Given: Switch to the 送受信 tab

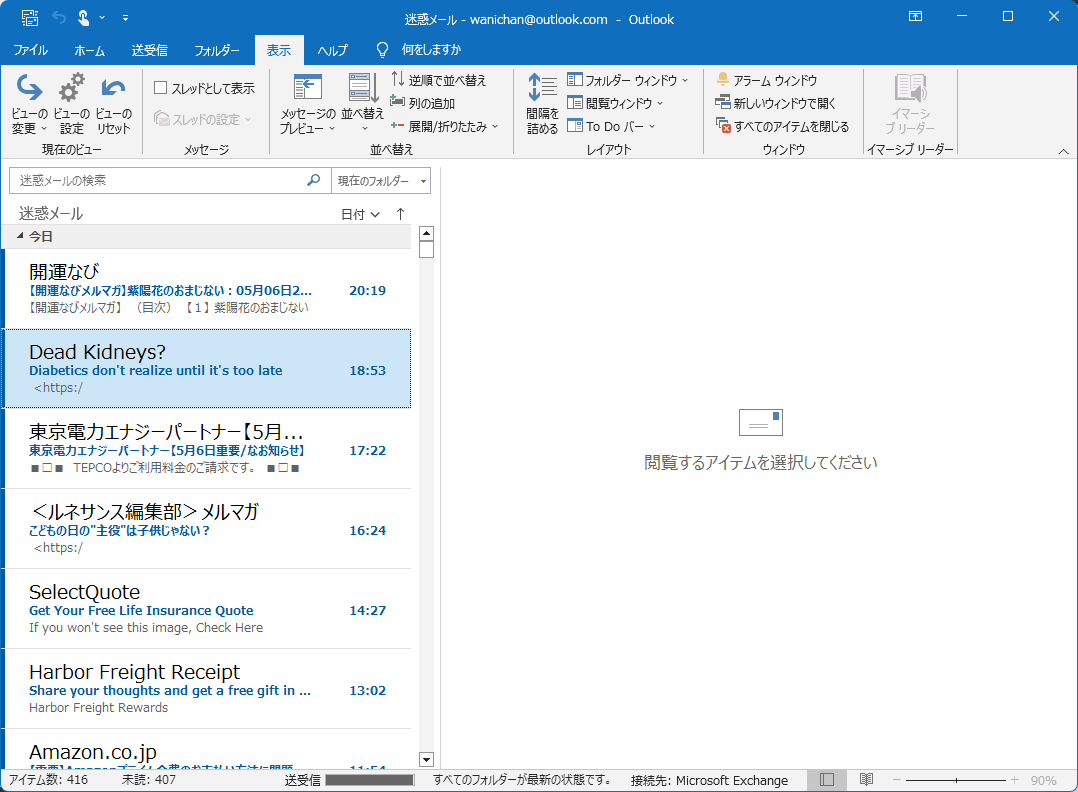Looking at the screenshot, I should (149, 50).
